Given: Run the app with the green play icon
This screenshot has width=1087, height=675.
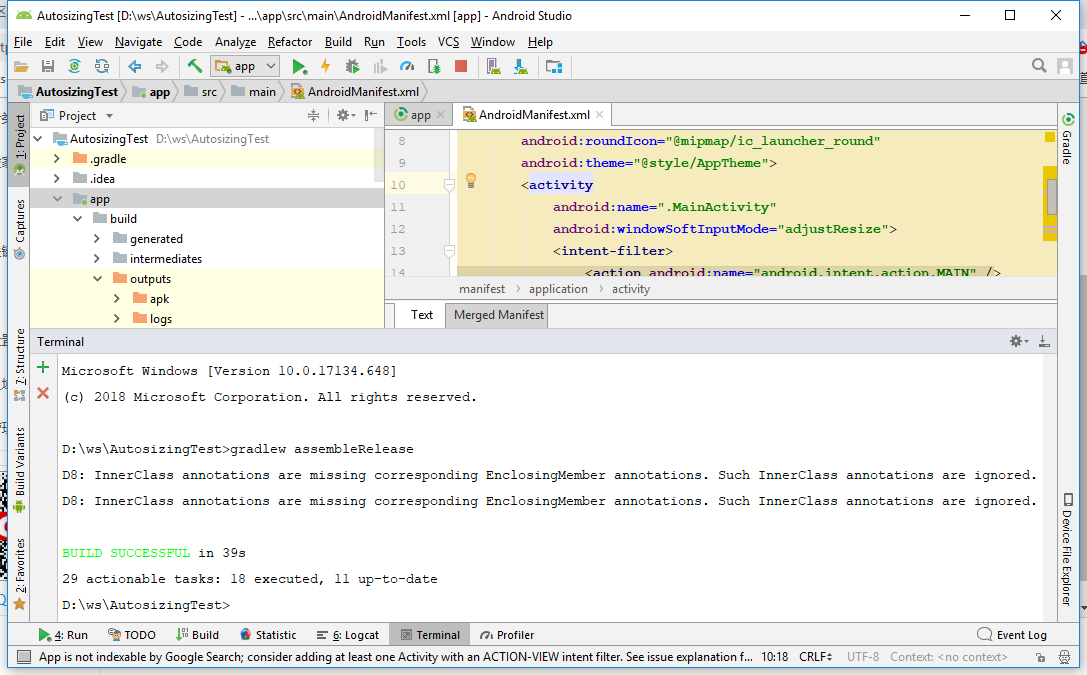Looking at the screenshot, I should [x=299, y=67].
